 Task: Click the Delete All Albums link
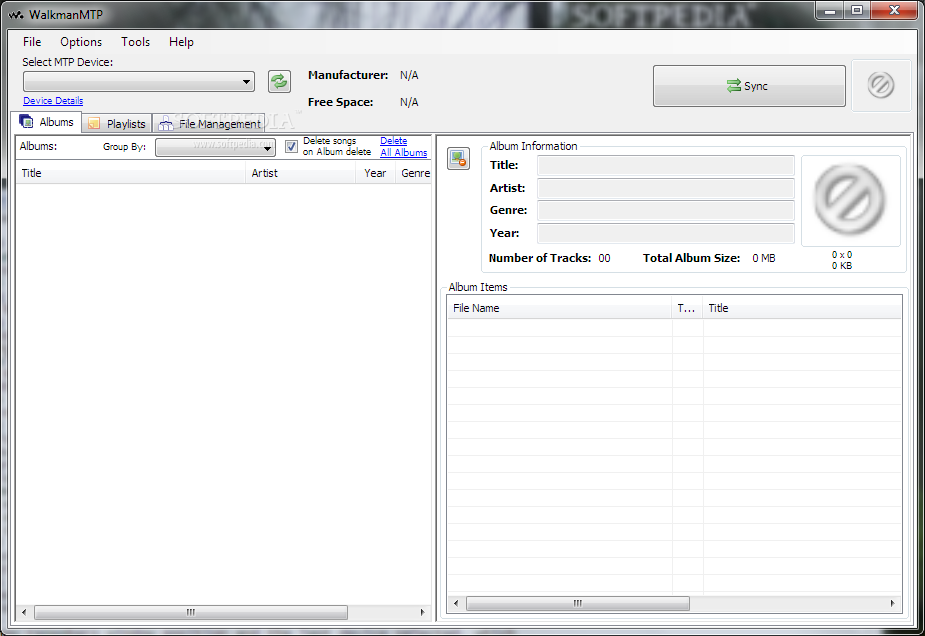(404, 146)
